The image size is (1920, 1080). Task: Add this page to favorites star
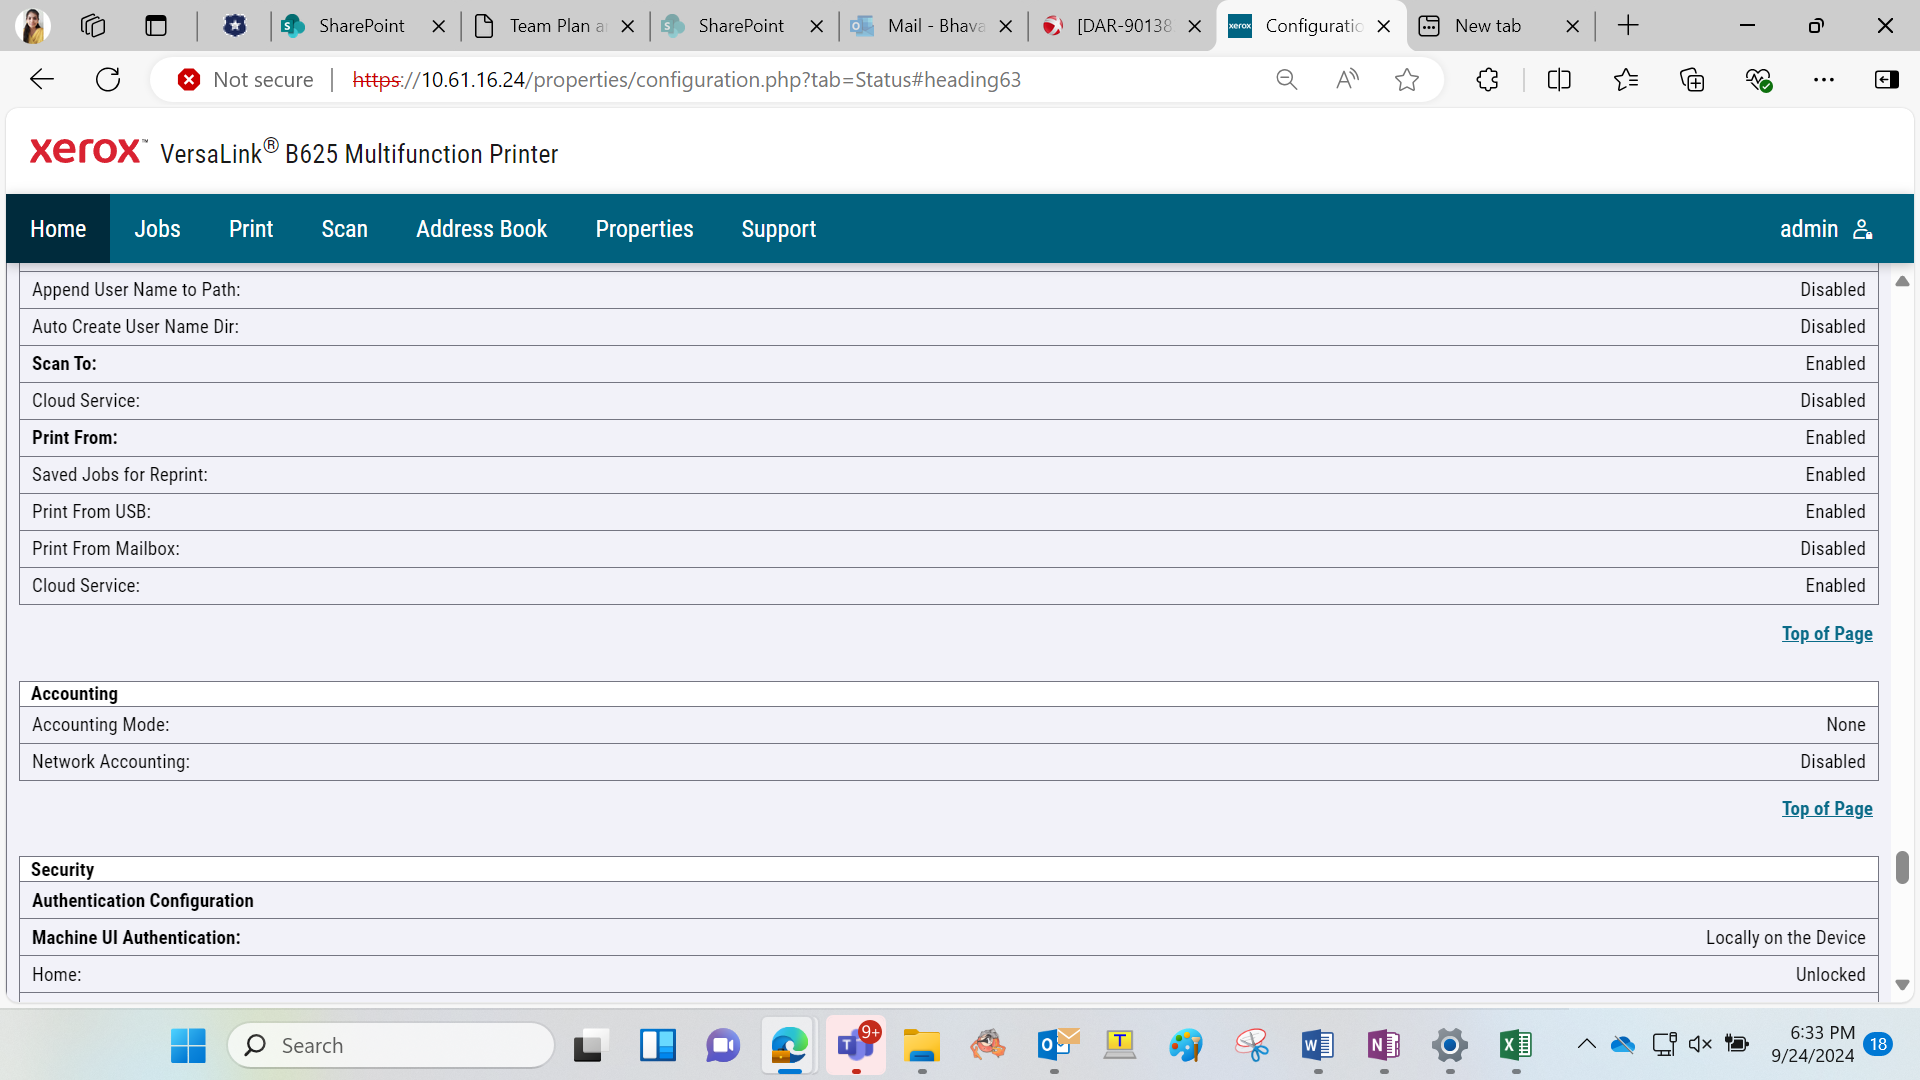pos(1407,80)
